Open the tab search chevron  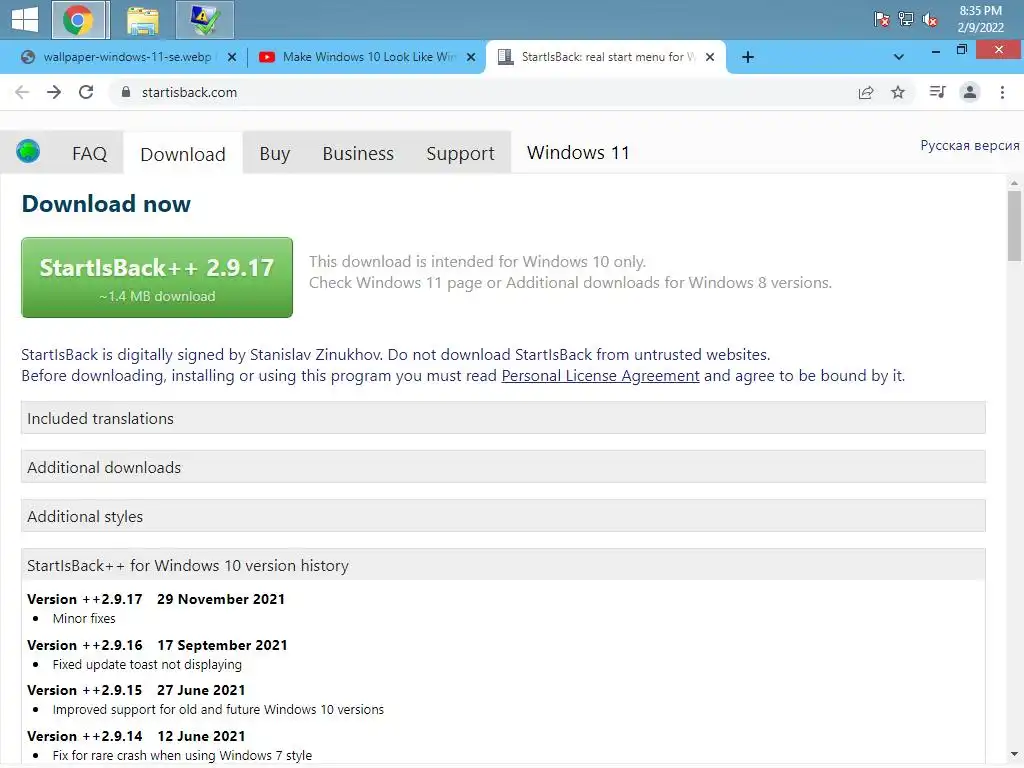pyautogui.click(x=899, y=57)
